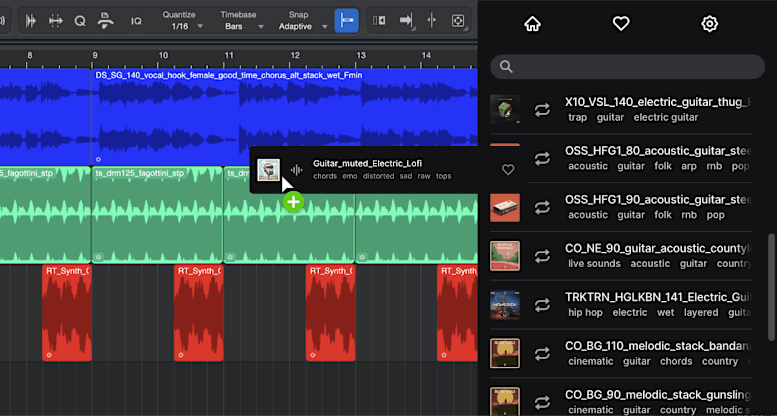
Task: Click the "trap" tag on first sample
Action: click(578, 117)
